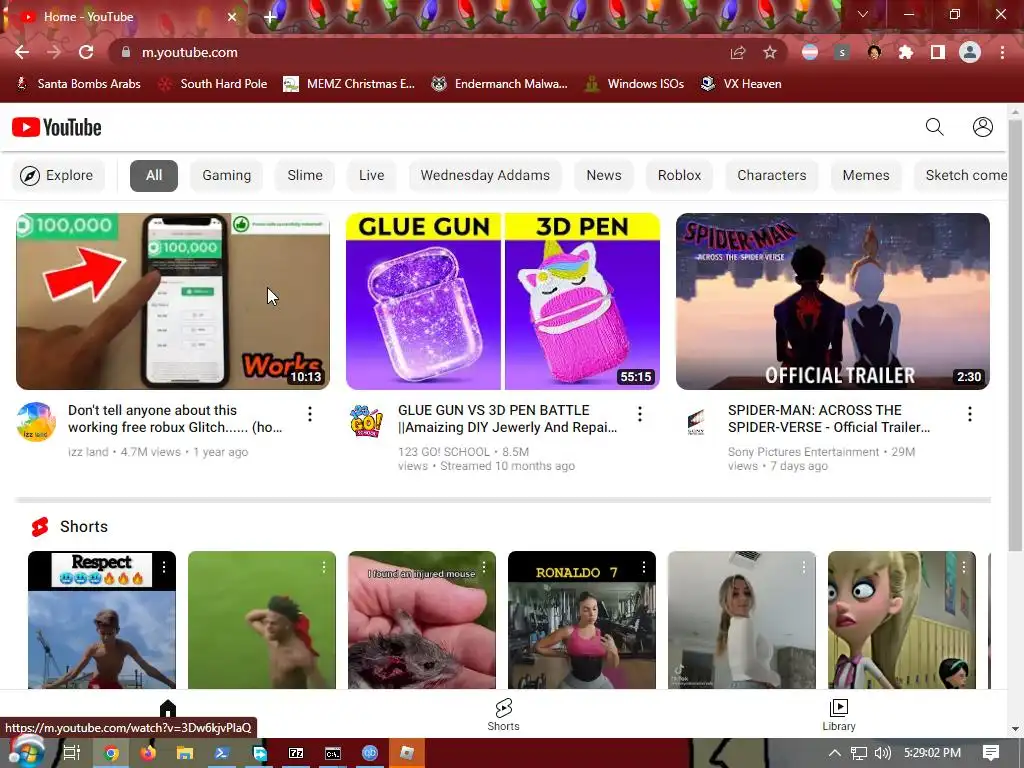Open File Explorer from taskbar

click(x=185, y=753)
